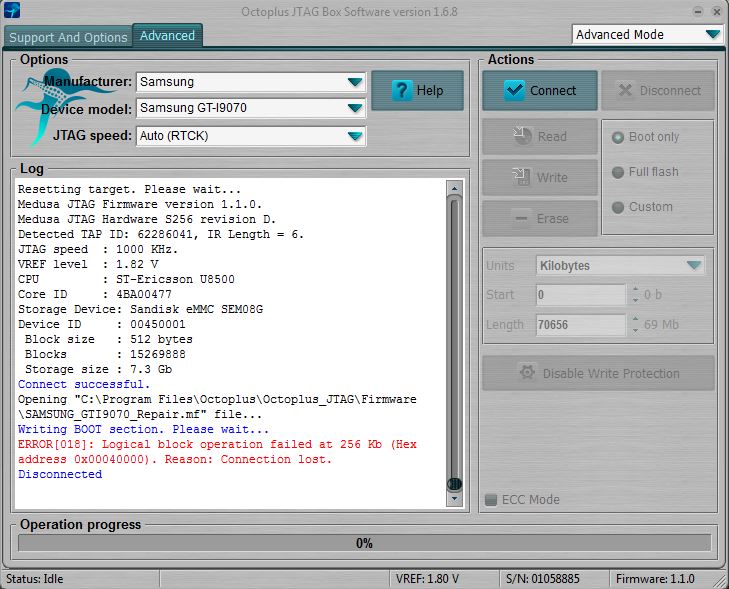Image resolution: width=729 pixels, height=589 pixels.
Task: Click the Write button's icon
Action: pyautogui.click(x=521, y=177)
